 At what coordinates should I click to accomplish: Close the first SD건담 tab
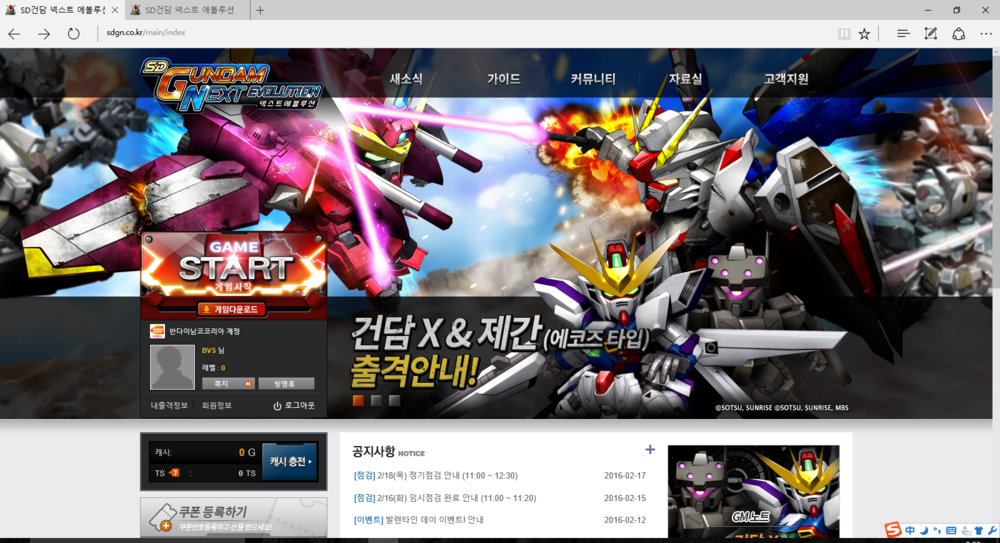115,10
